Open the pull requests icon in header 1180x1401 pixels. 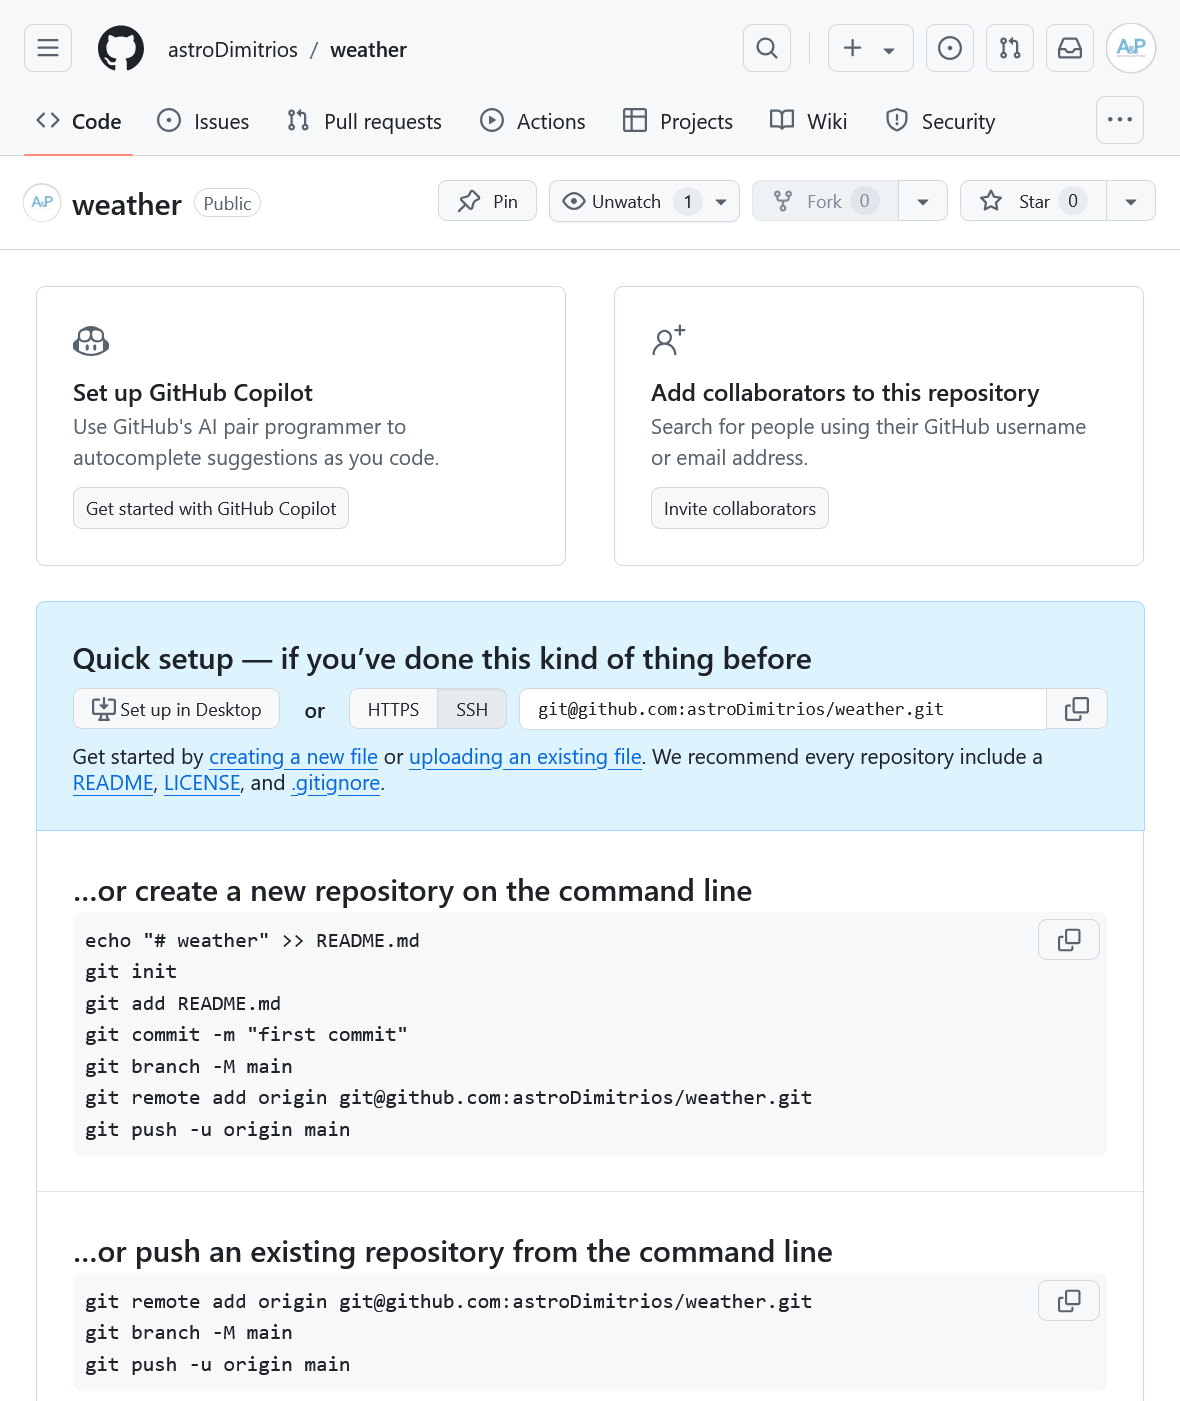pyautogui.click(x=1010, y=48)
